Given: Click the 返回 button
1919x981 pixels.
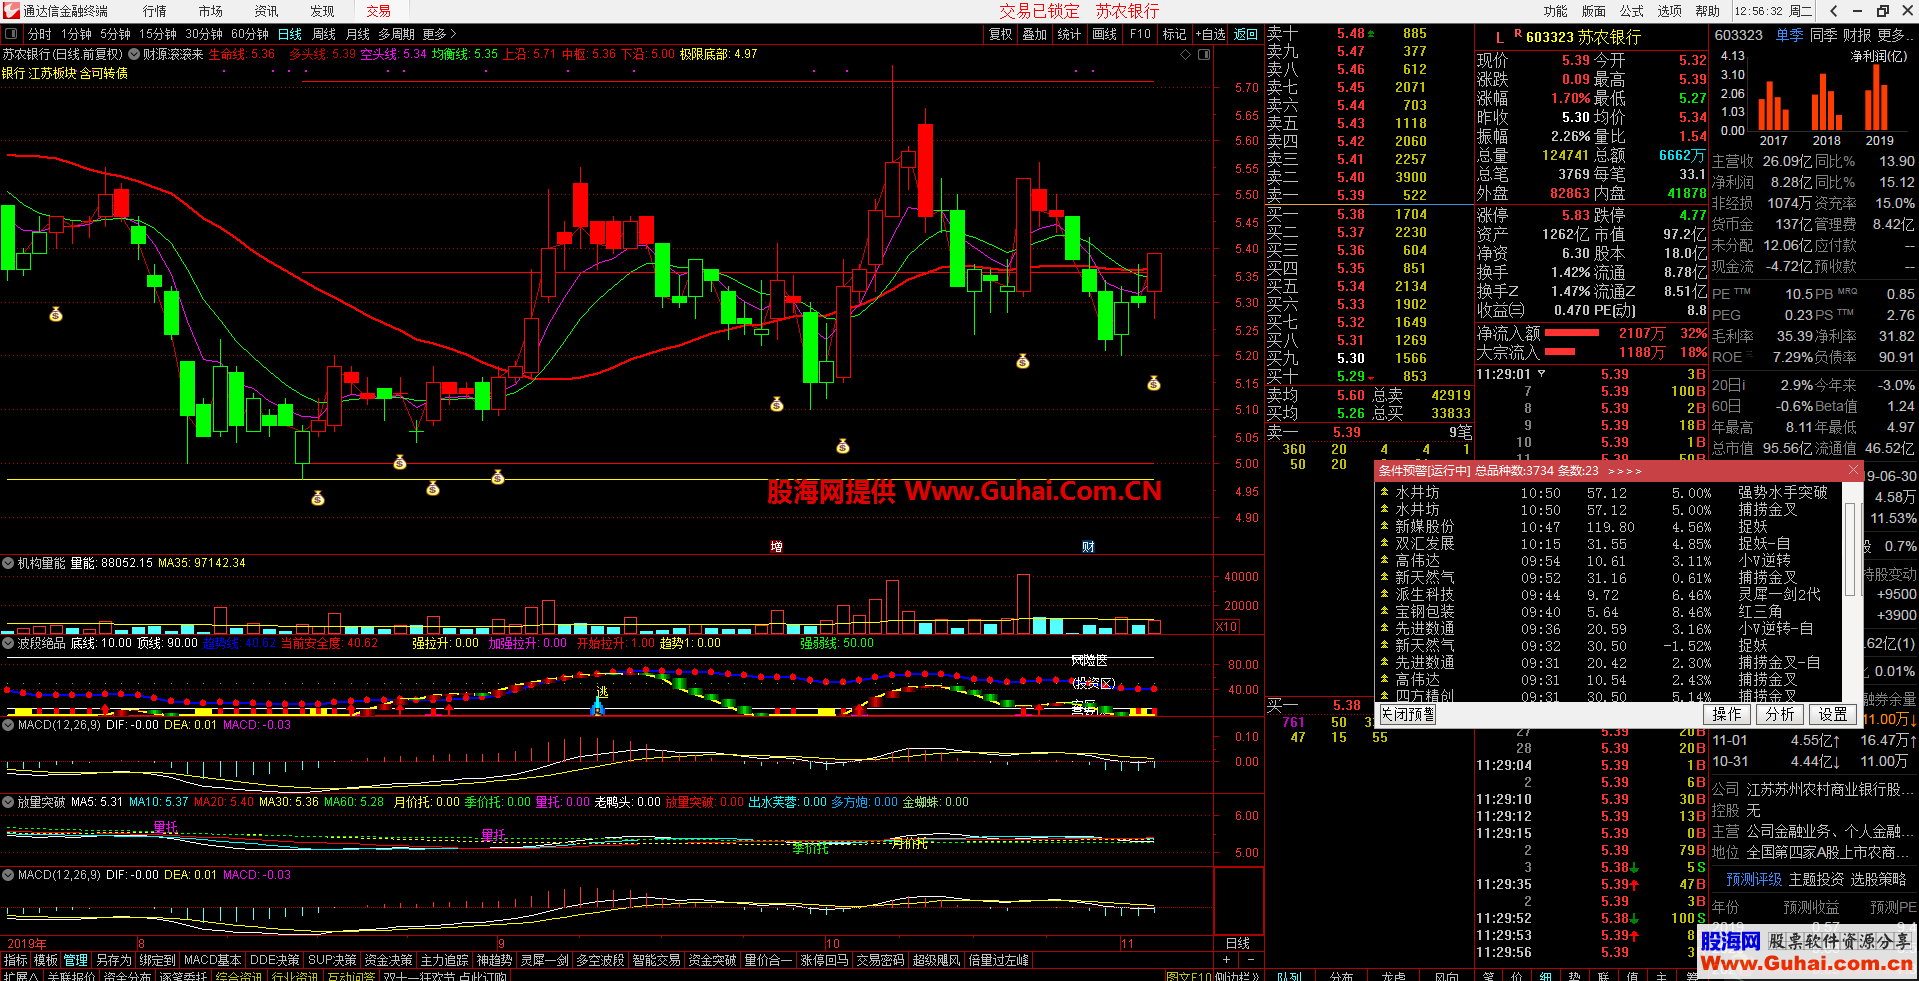Looking at the screenshot, I should pos(1246,34).
